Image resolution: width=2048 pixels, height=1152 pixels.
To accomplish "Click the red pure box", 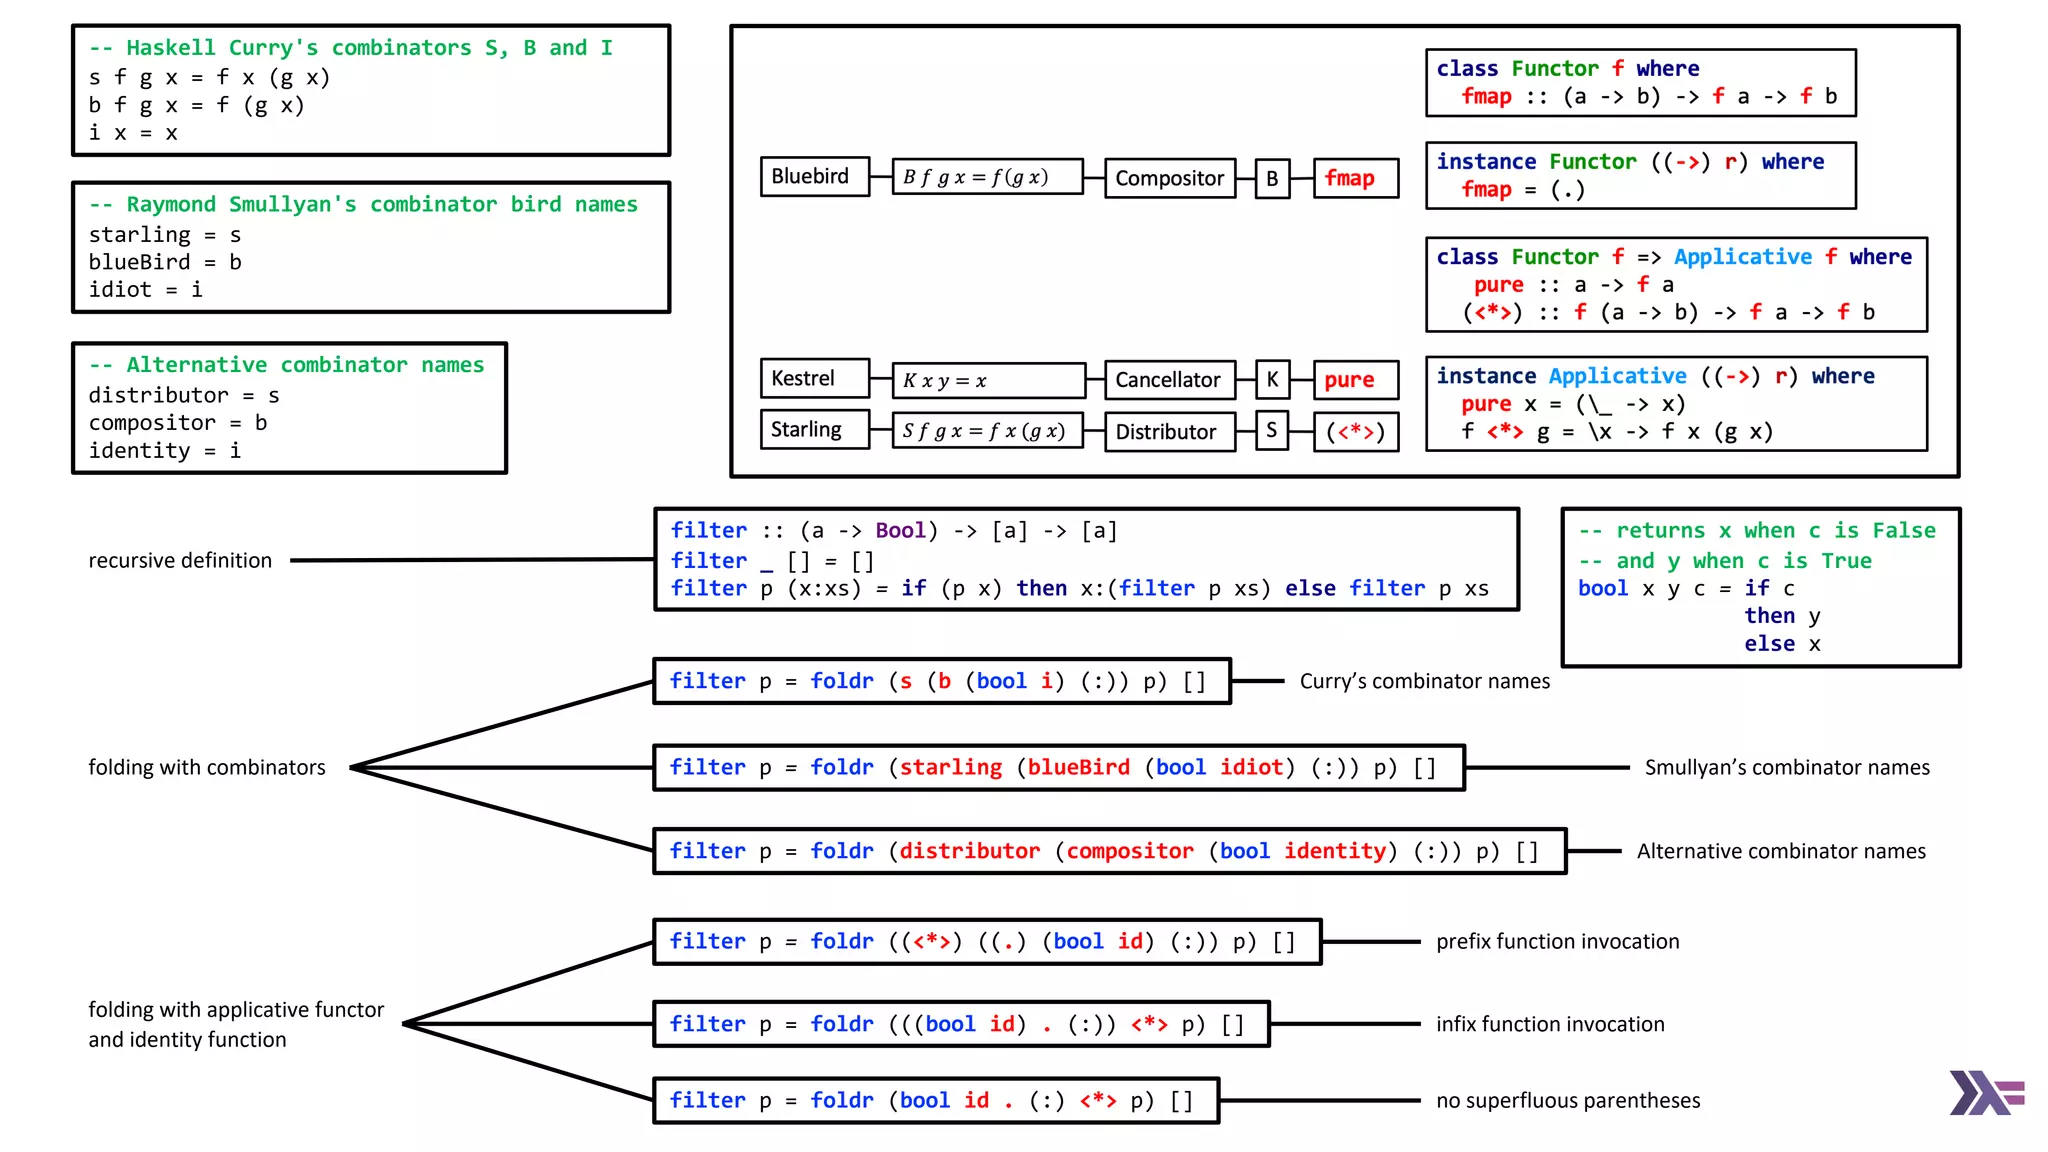I will click(x=1354, y=380).
